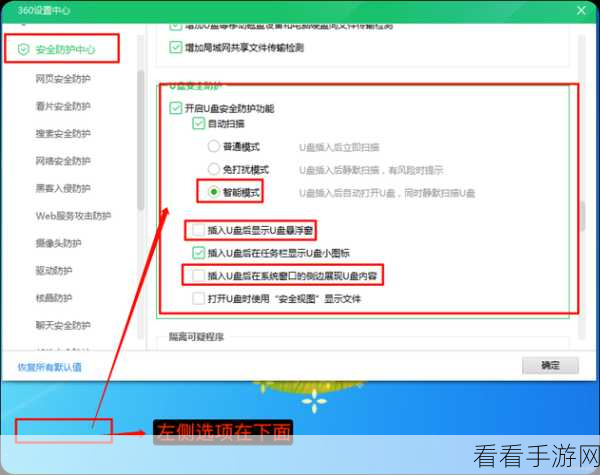The width and height of the screenshot is (600, 475).
Task: Click 恢复所有默认值 link
Action: [x=50, y=367]
